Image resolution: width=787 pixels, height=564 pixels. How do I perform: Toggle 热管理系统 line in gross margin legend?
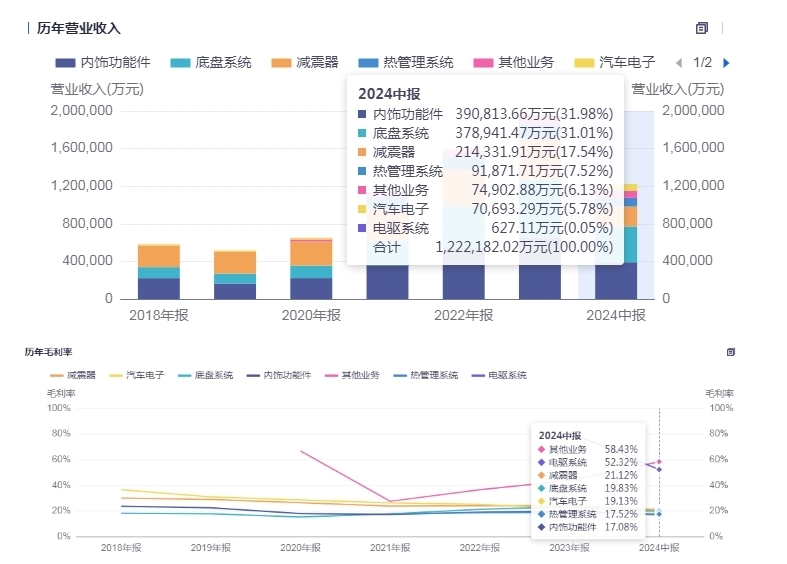[426, 375]
